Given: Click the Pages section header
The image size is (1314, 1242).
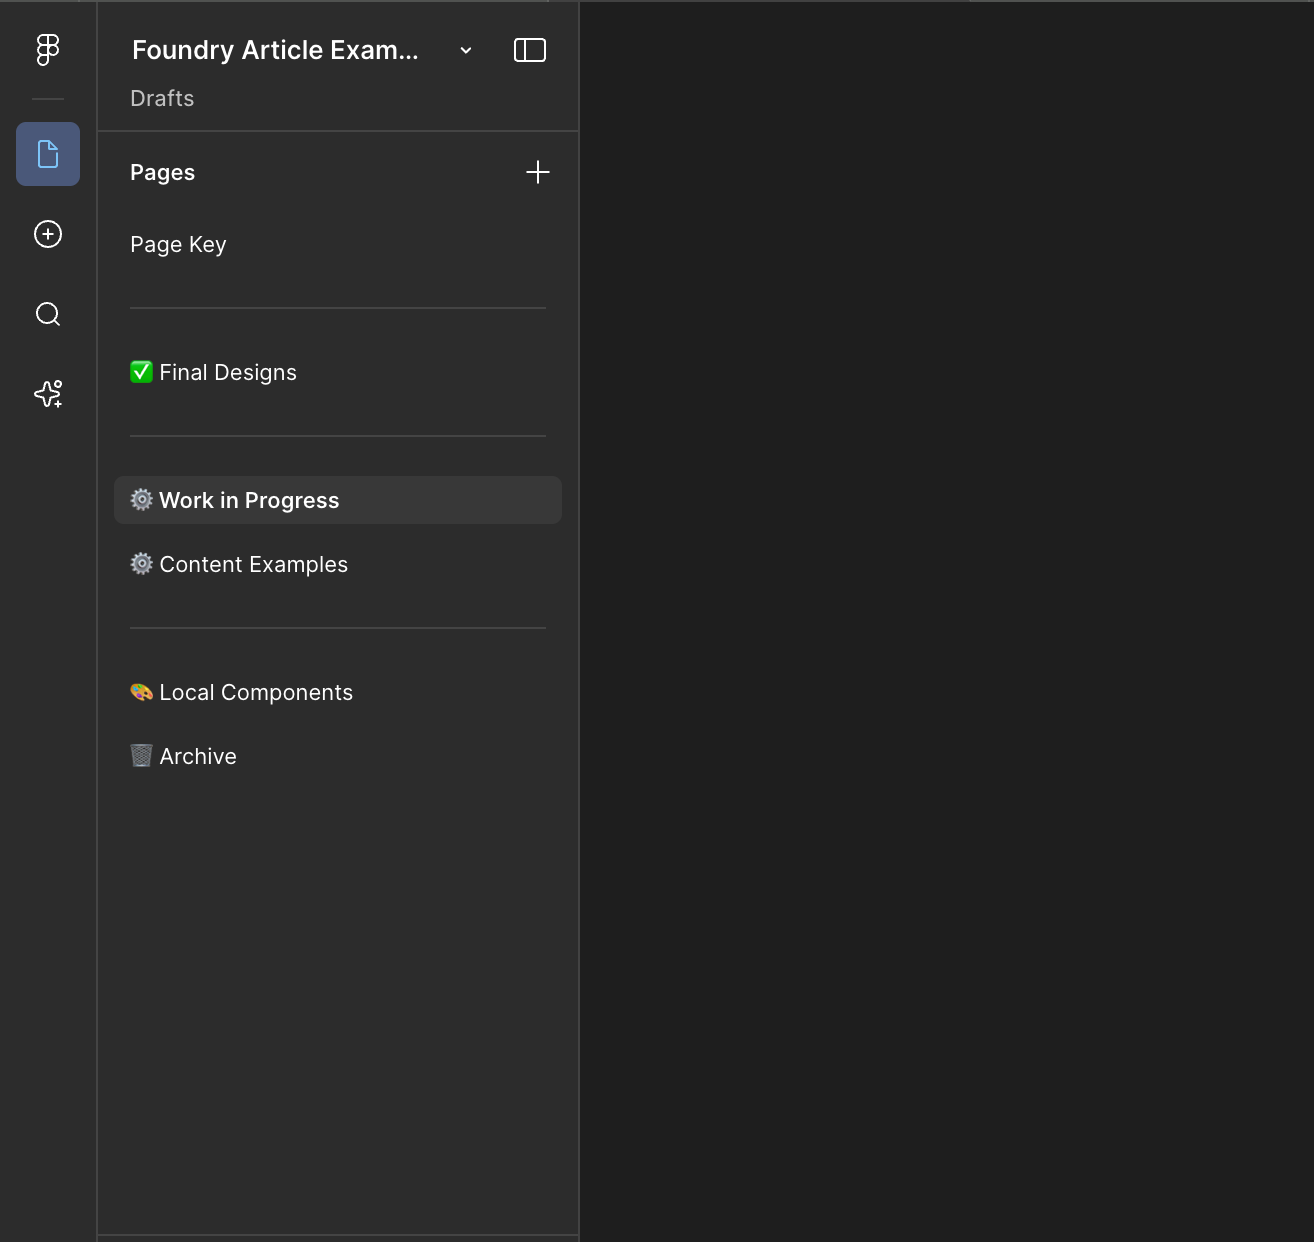Looking at the screenshot, I should 162,171.
